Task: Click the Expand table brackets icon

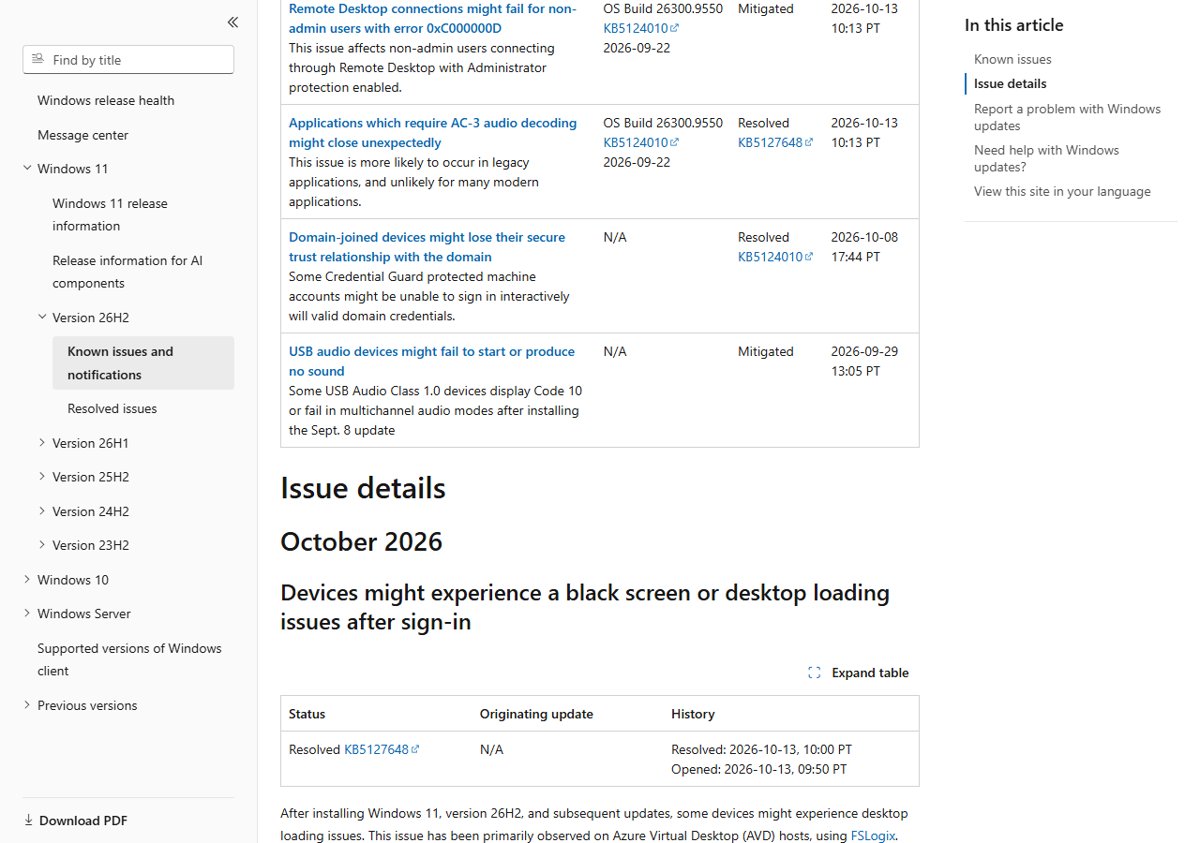Action: (814, 673)
